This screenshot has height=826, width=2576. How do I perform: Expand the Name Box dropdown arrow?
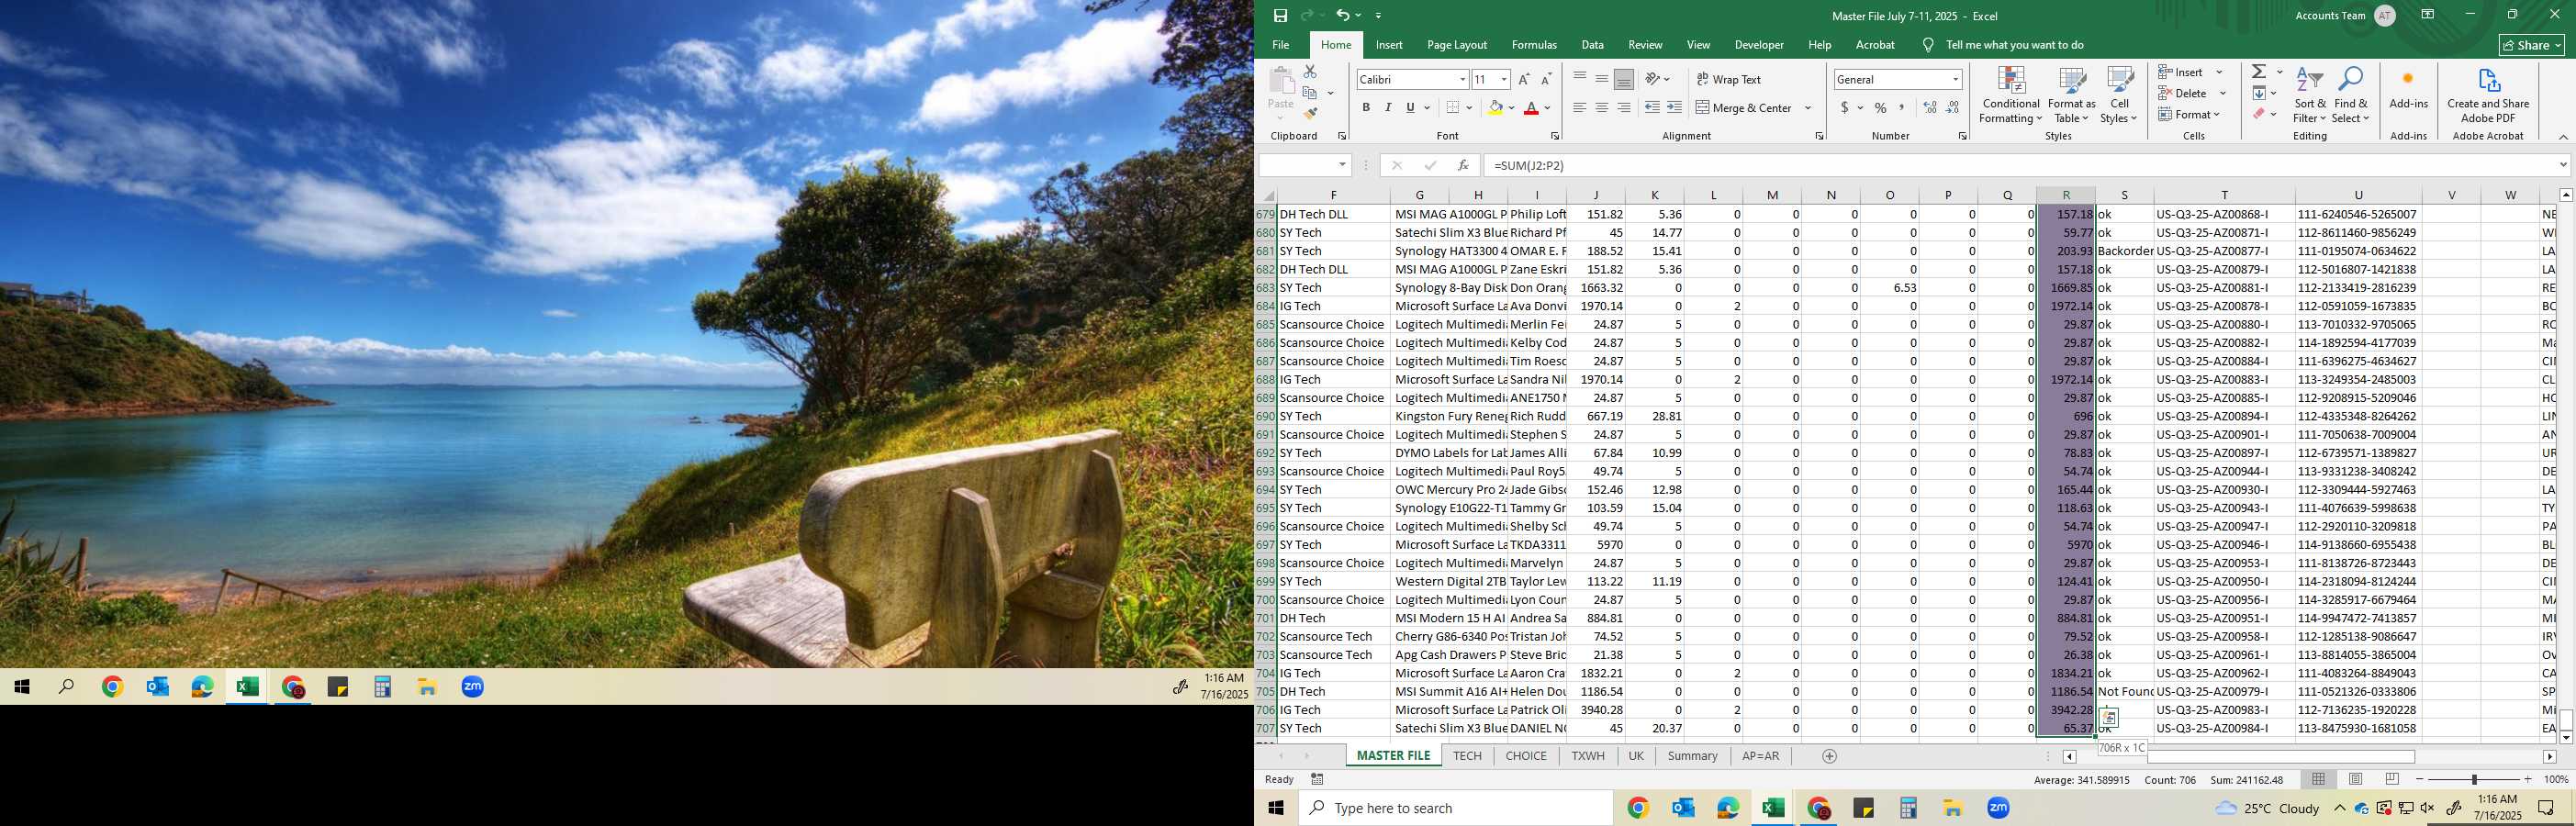point(1342,165)
